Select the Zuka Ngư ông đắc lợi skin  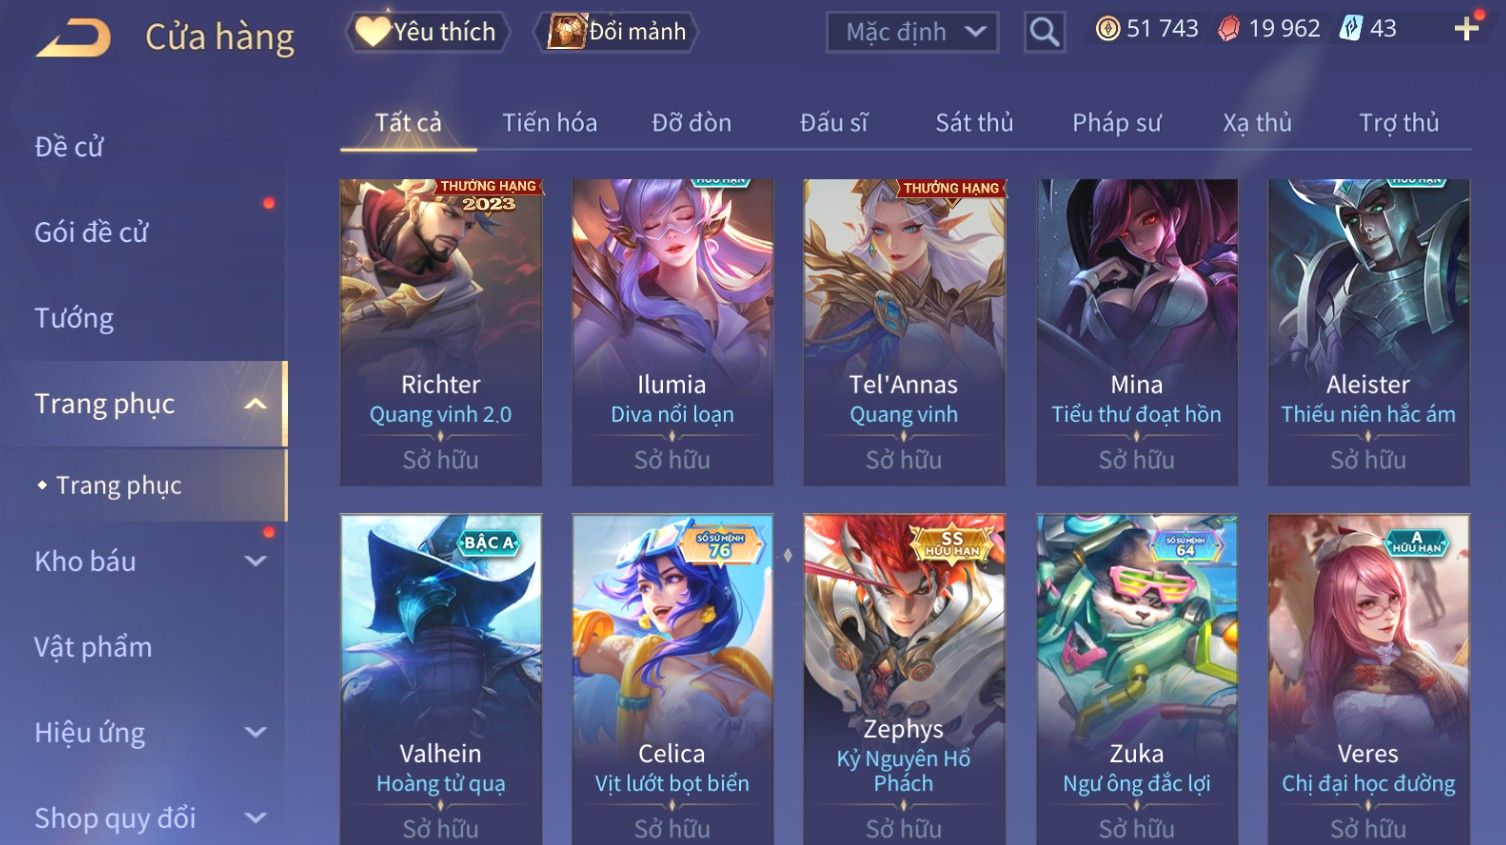point(1137,680)
